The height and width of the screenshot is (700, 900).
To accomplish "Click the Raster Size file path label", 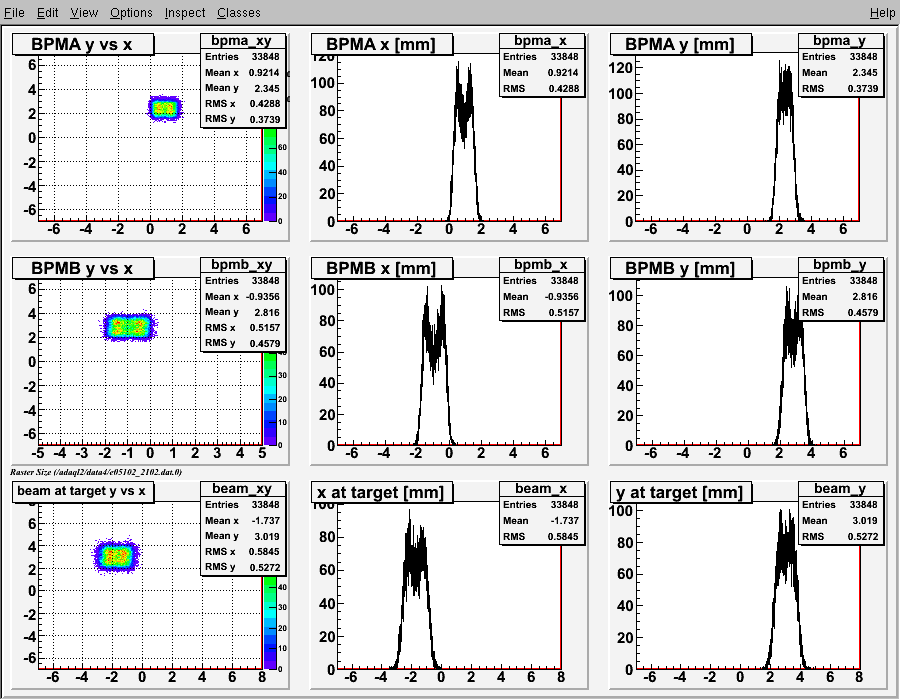I will pos(96,472).
